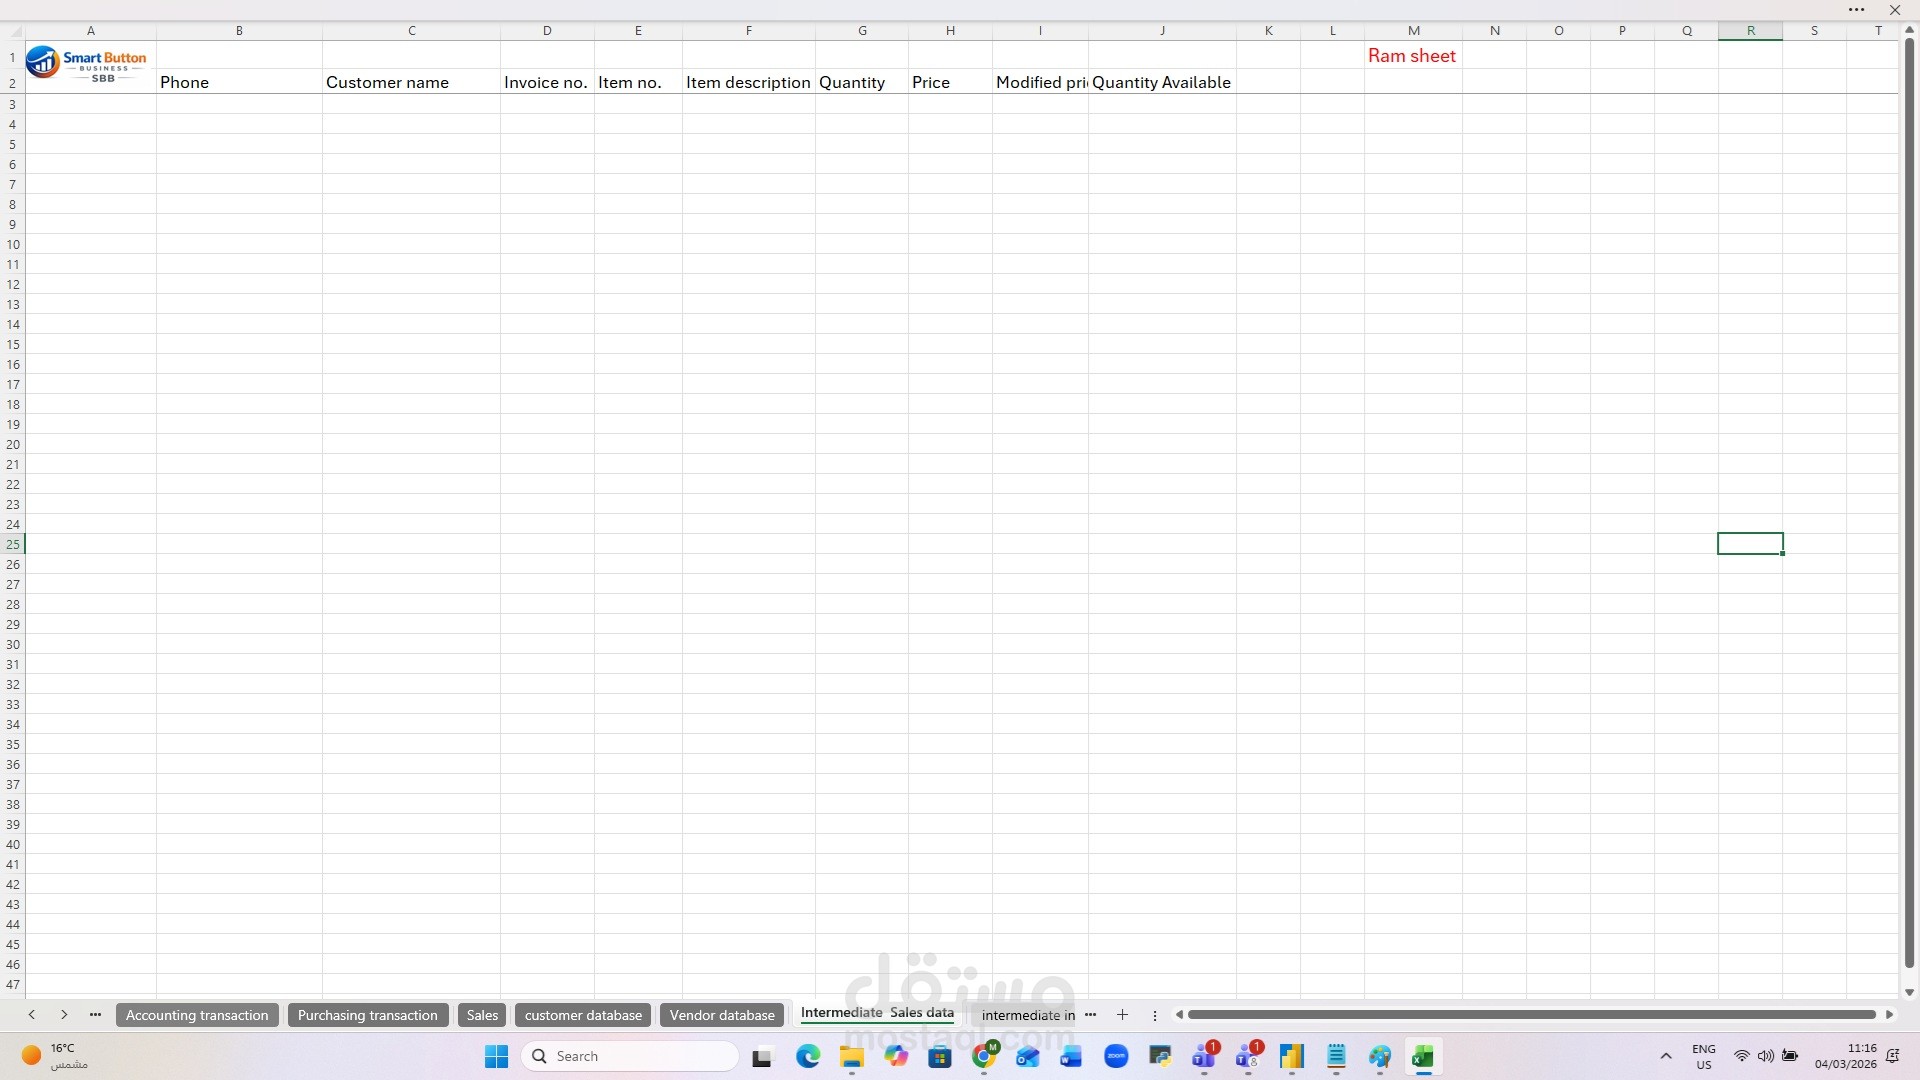Select column F header
This screenshot has width=1920, height=1080.
(748, 31)
